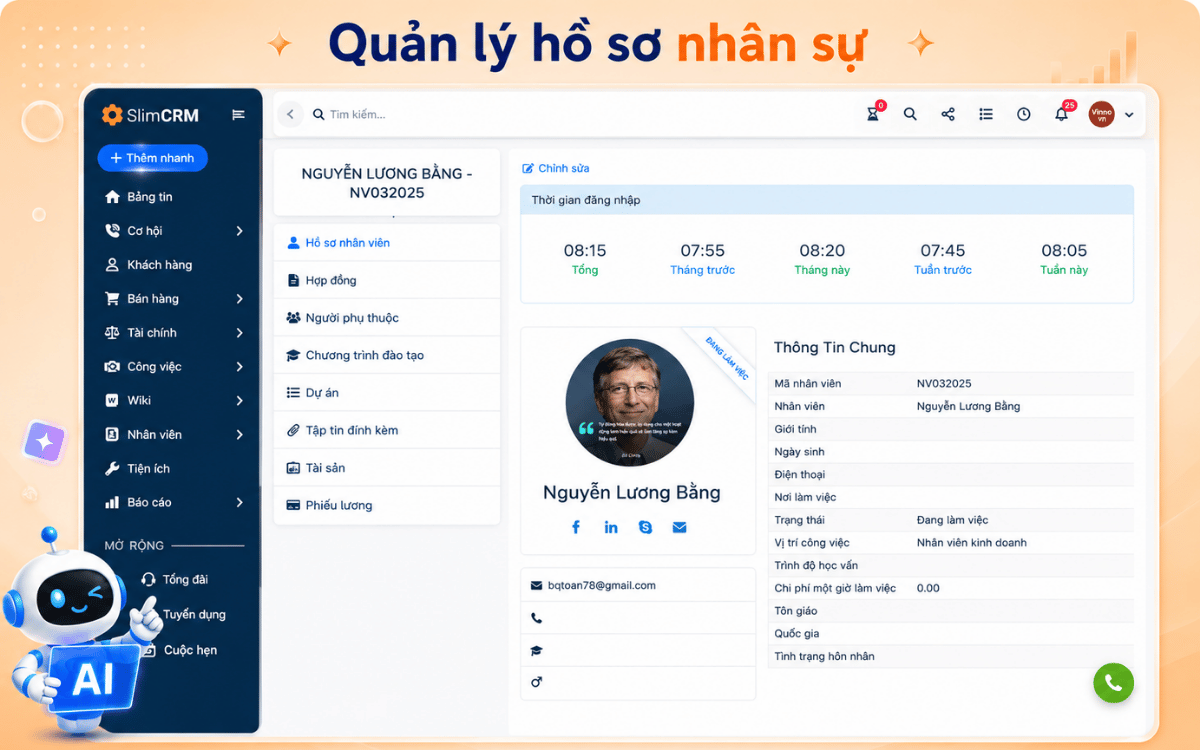
Task: Open the task list icon in toolbar
Action: 986,114
